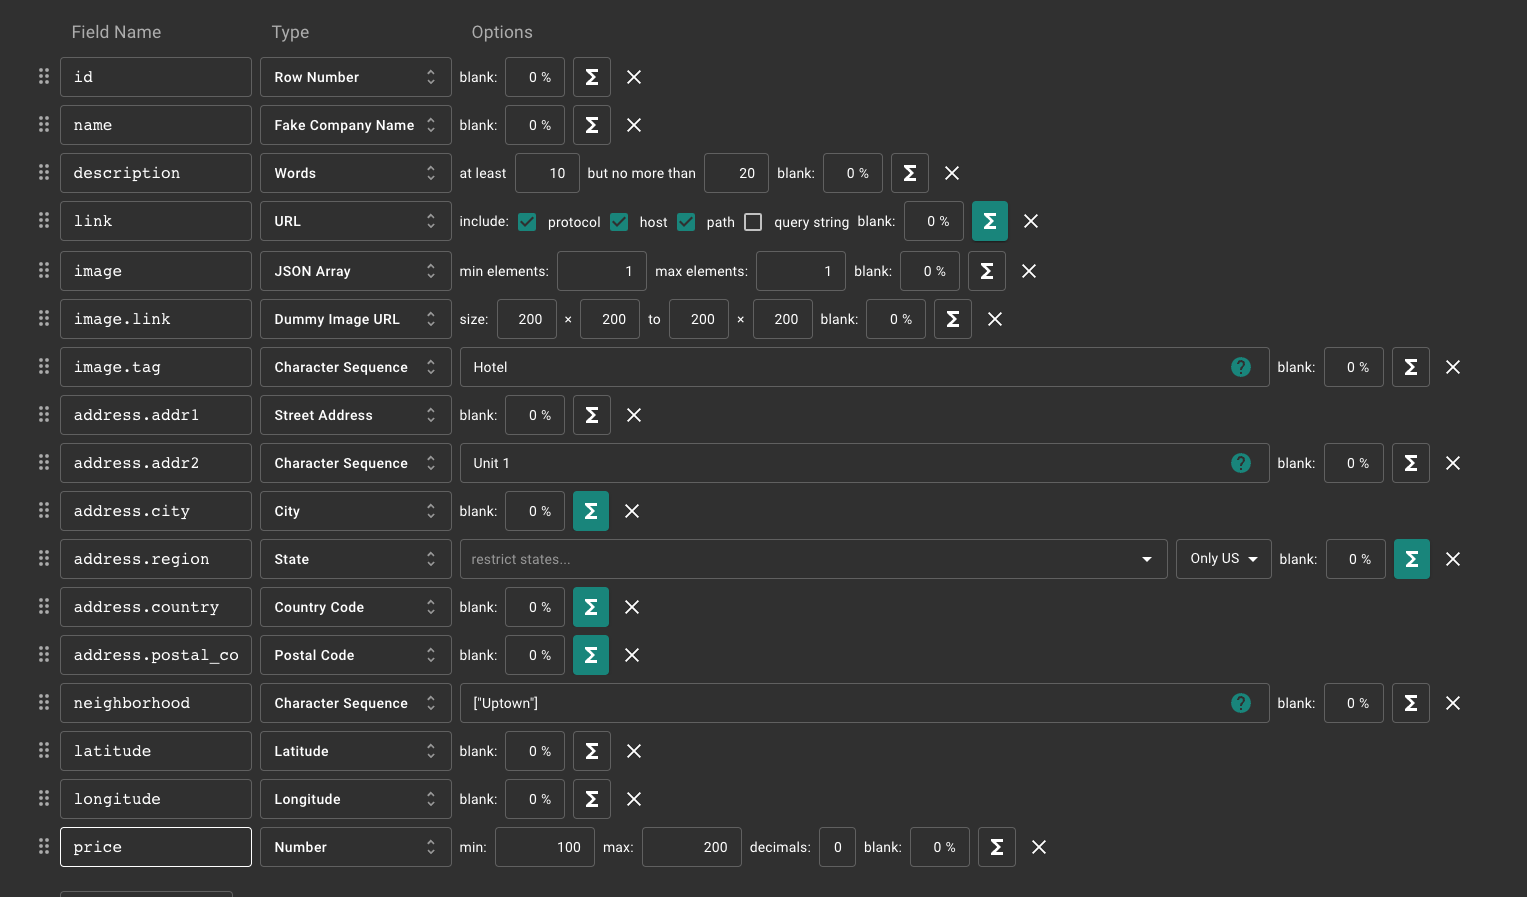Delete the longitude field row
Viewport: 1527px width, 897px height.
point(634,799)
